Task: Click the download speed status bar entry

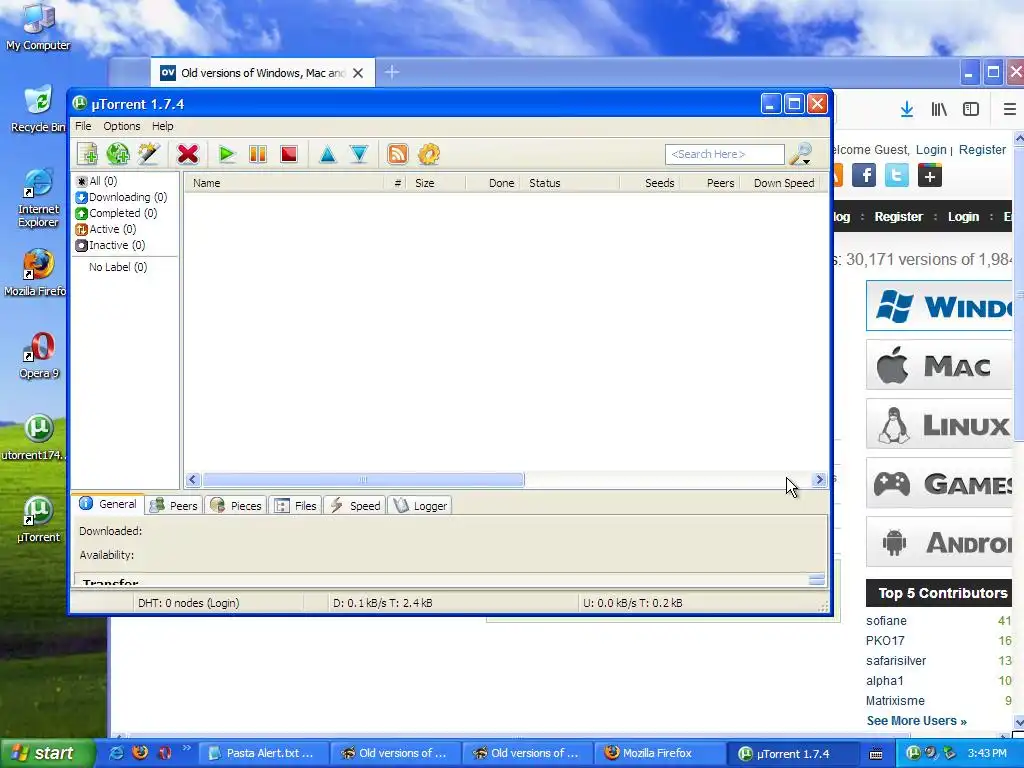Action: [x=383, y=603]
